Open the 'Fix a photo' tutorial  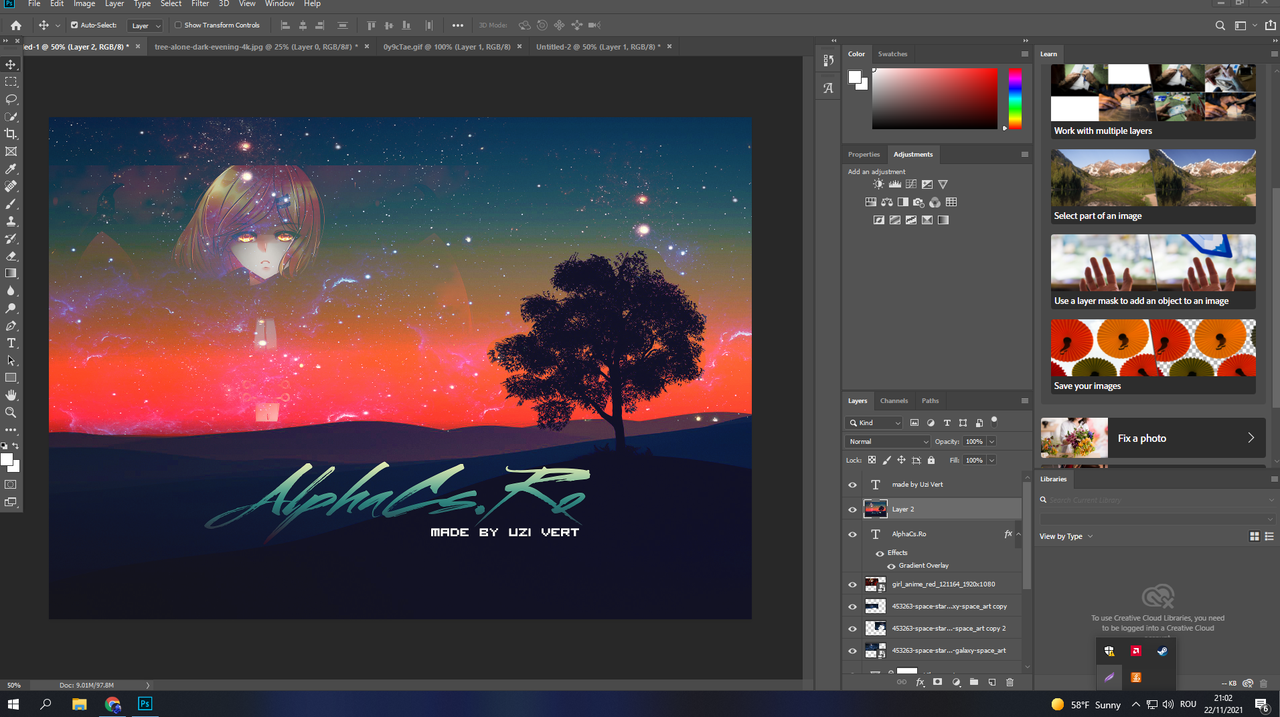coord(1153,438)
